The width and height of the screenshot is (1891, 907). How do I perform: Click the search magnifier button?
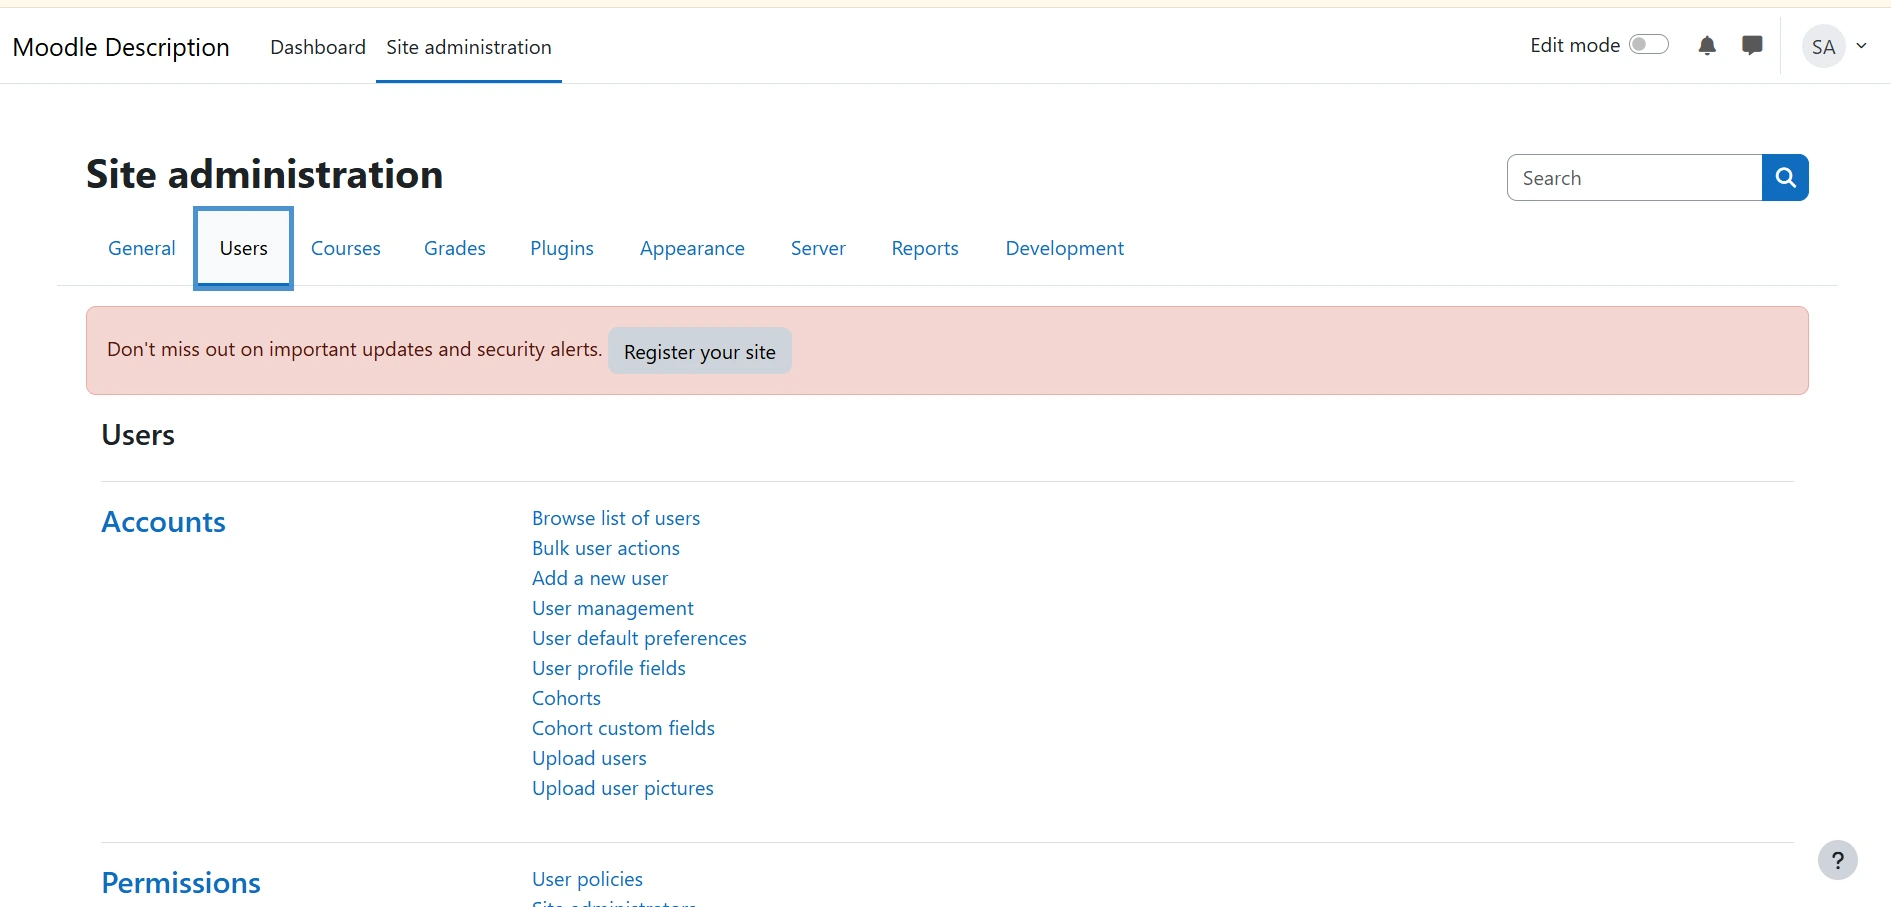coord(1785,178)
